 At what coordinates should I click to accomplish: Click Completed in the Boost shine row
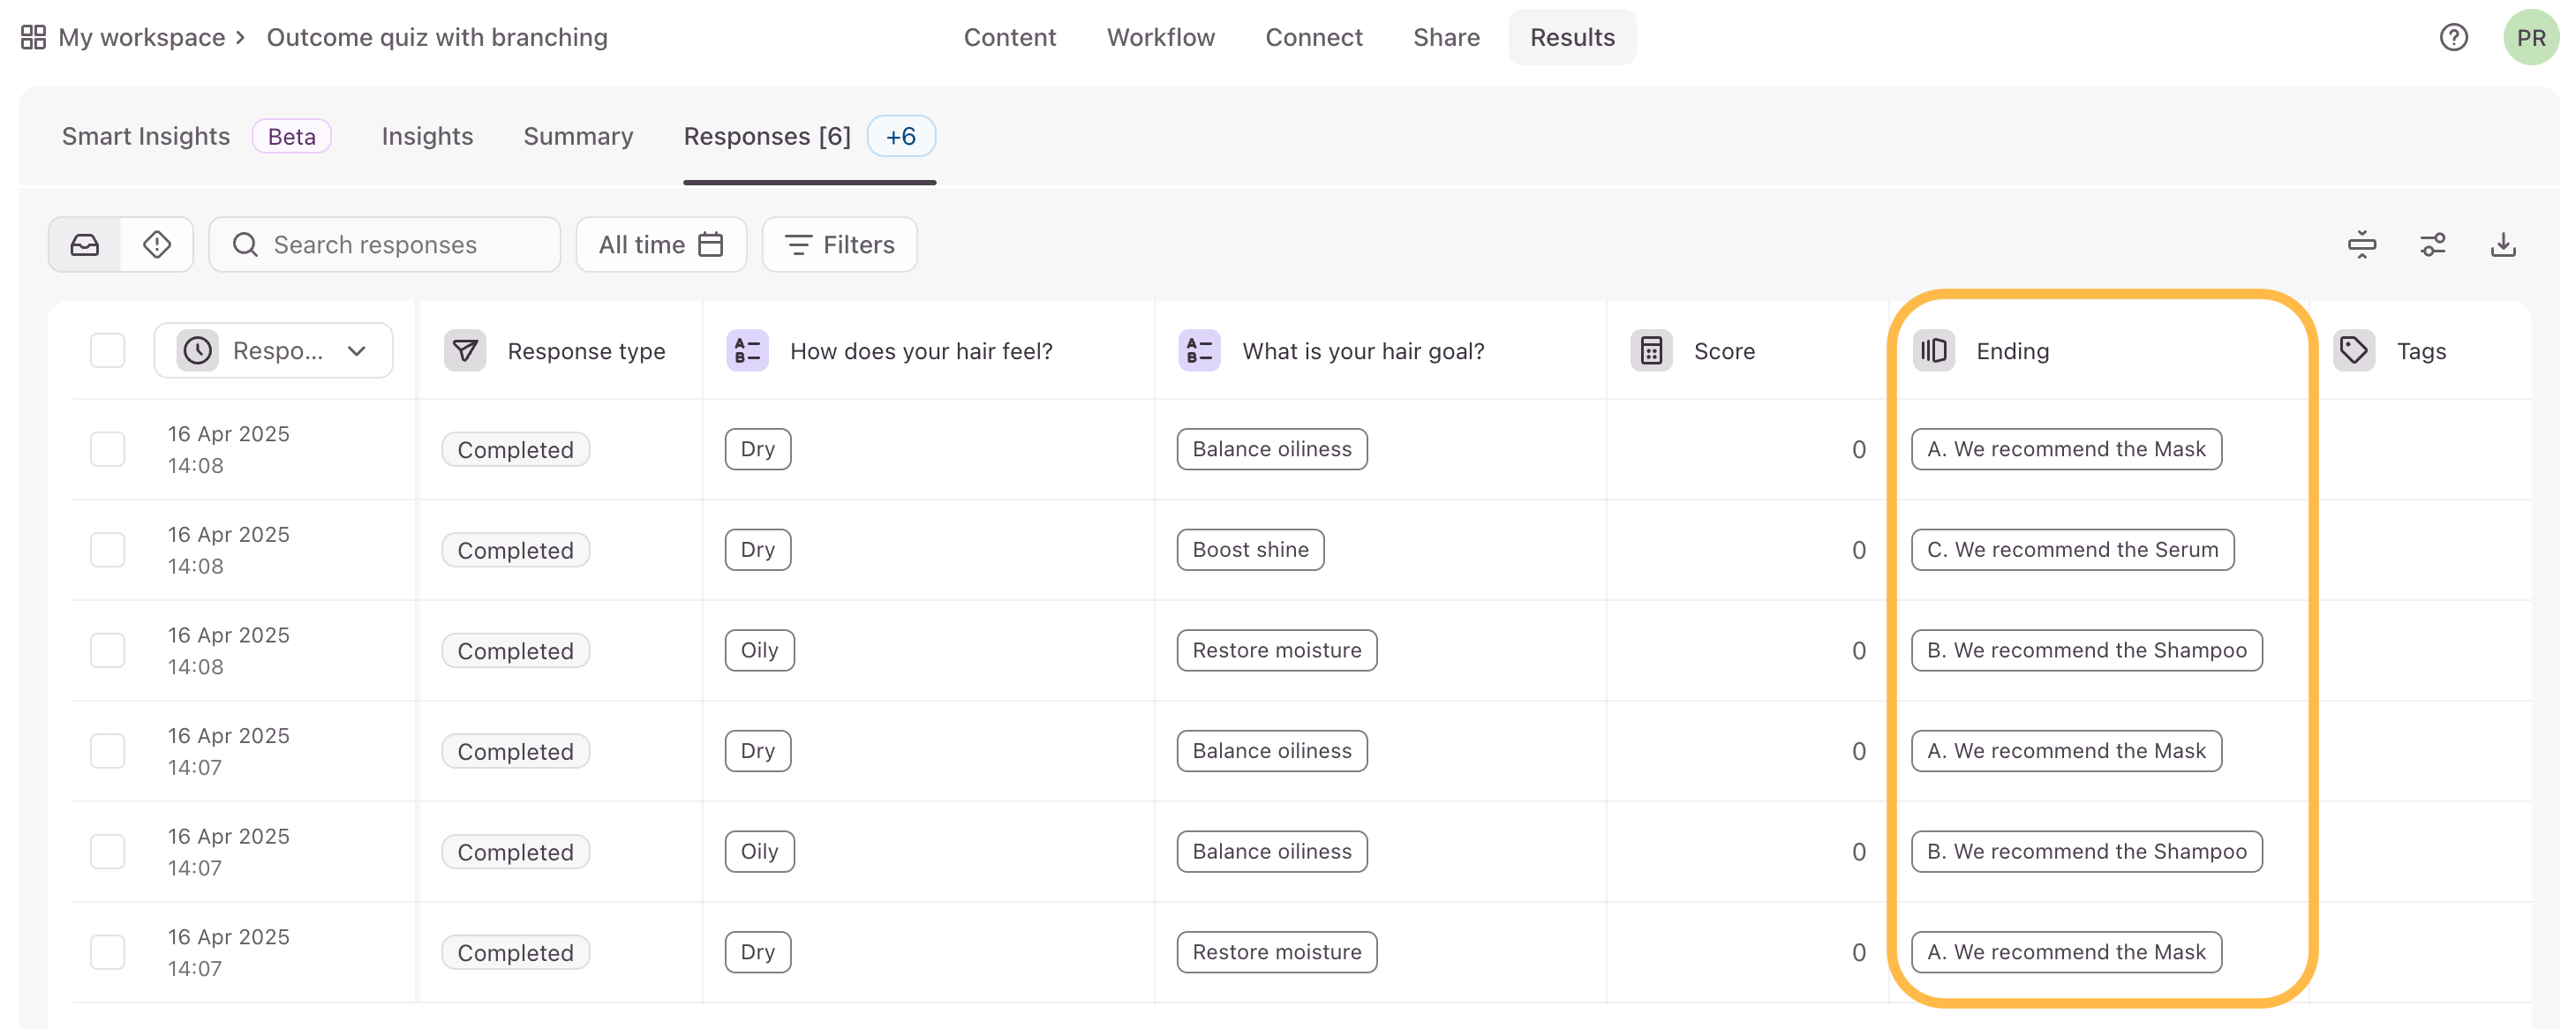515,550
